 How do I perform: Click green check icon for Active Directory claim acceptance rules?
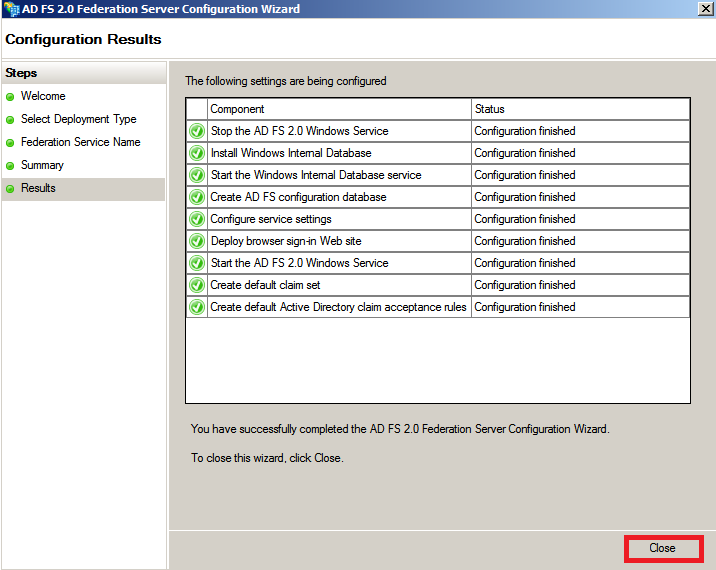197,307
